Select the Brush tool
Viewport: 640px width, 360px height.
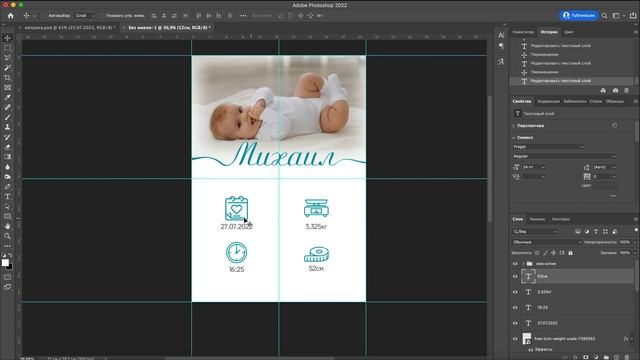(7, 117)
